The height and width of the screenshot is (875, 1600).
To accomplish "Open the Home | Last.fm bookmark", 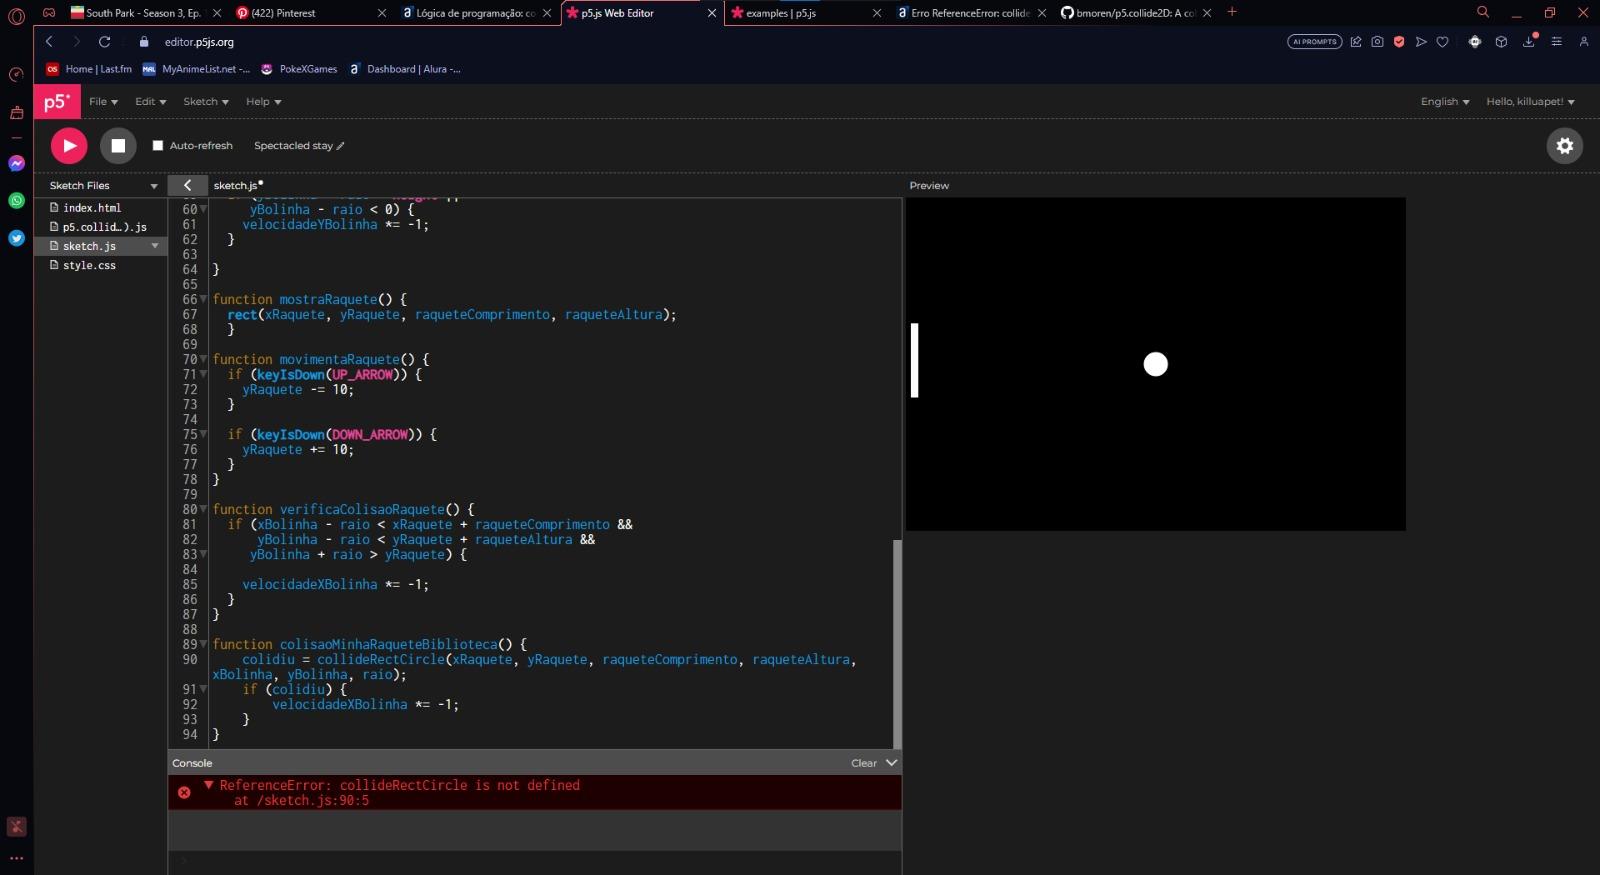I will tap(89, 69).
